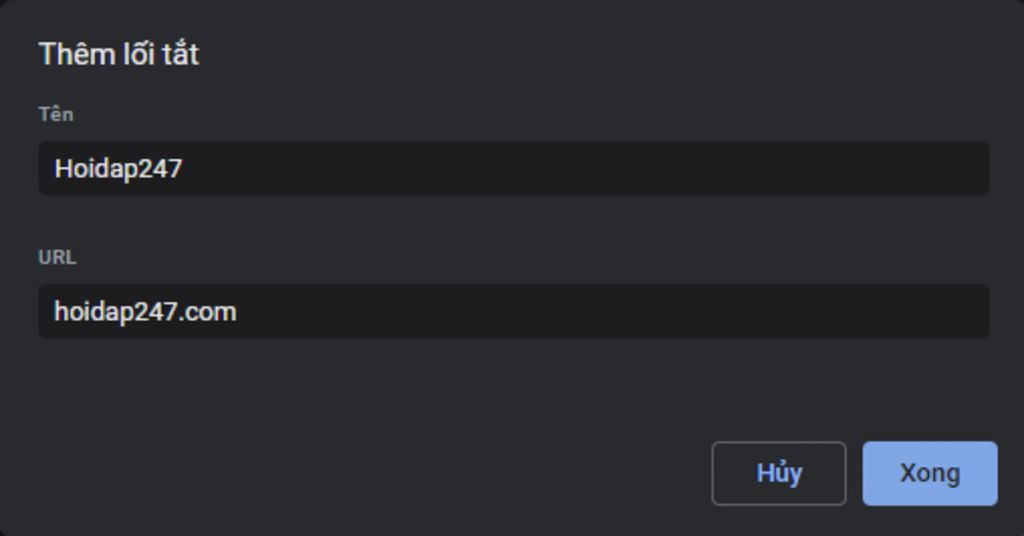Click the hoidap247.com text in URL field
The width and height of the screenshot is (1024, 536).
click(145, 311)
